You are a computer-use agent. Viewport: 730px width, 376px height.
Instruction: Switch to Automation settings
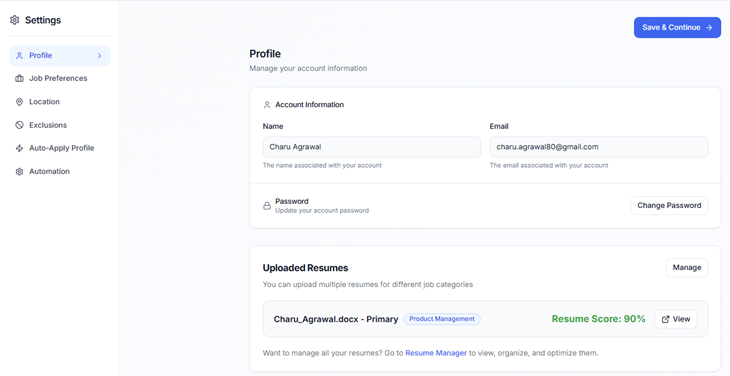[60, 172]
